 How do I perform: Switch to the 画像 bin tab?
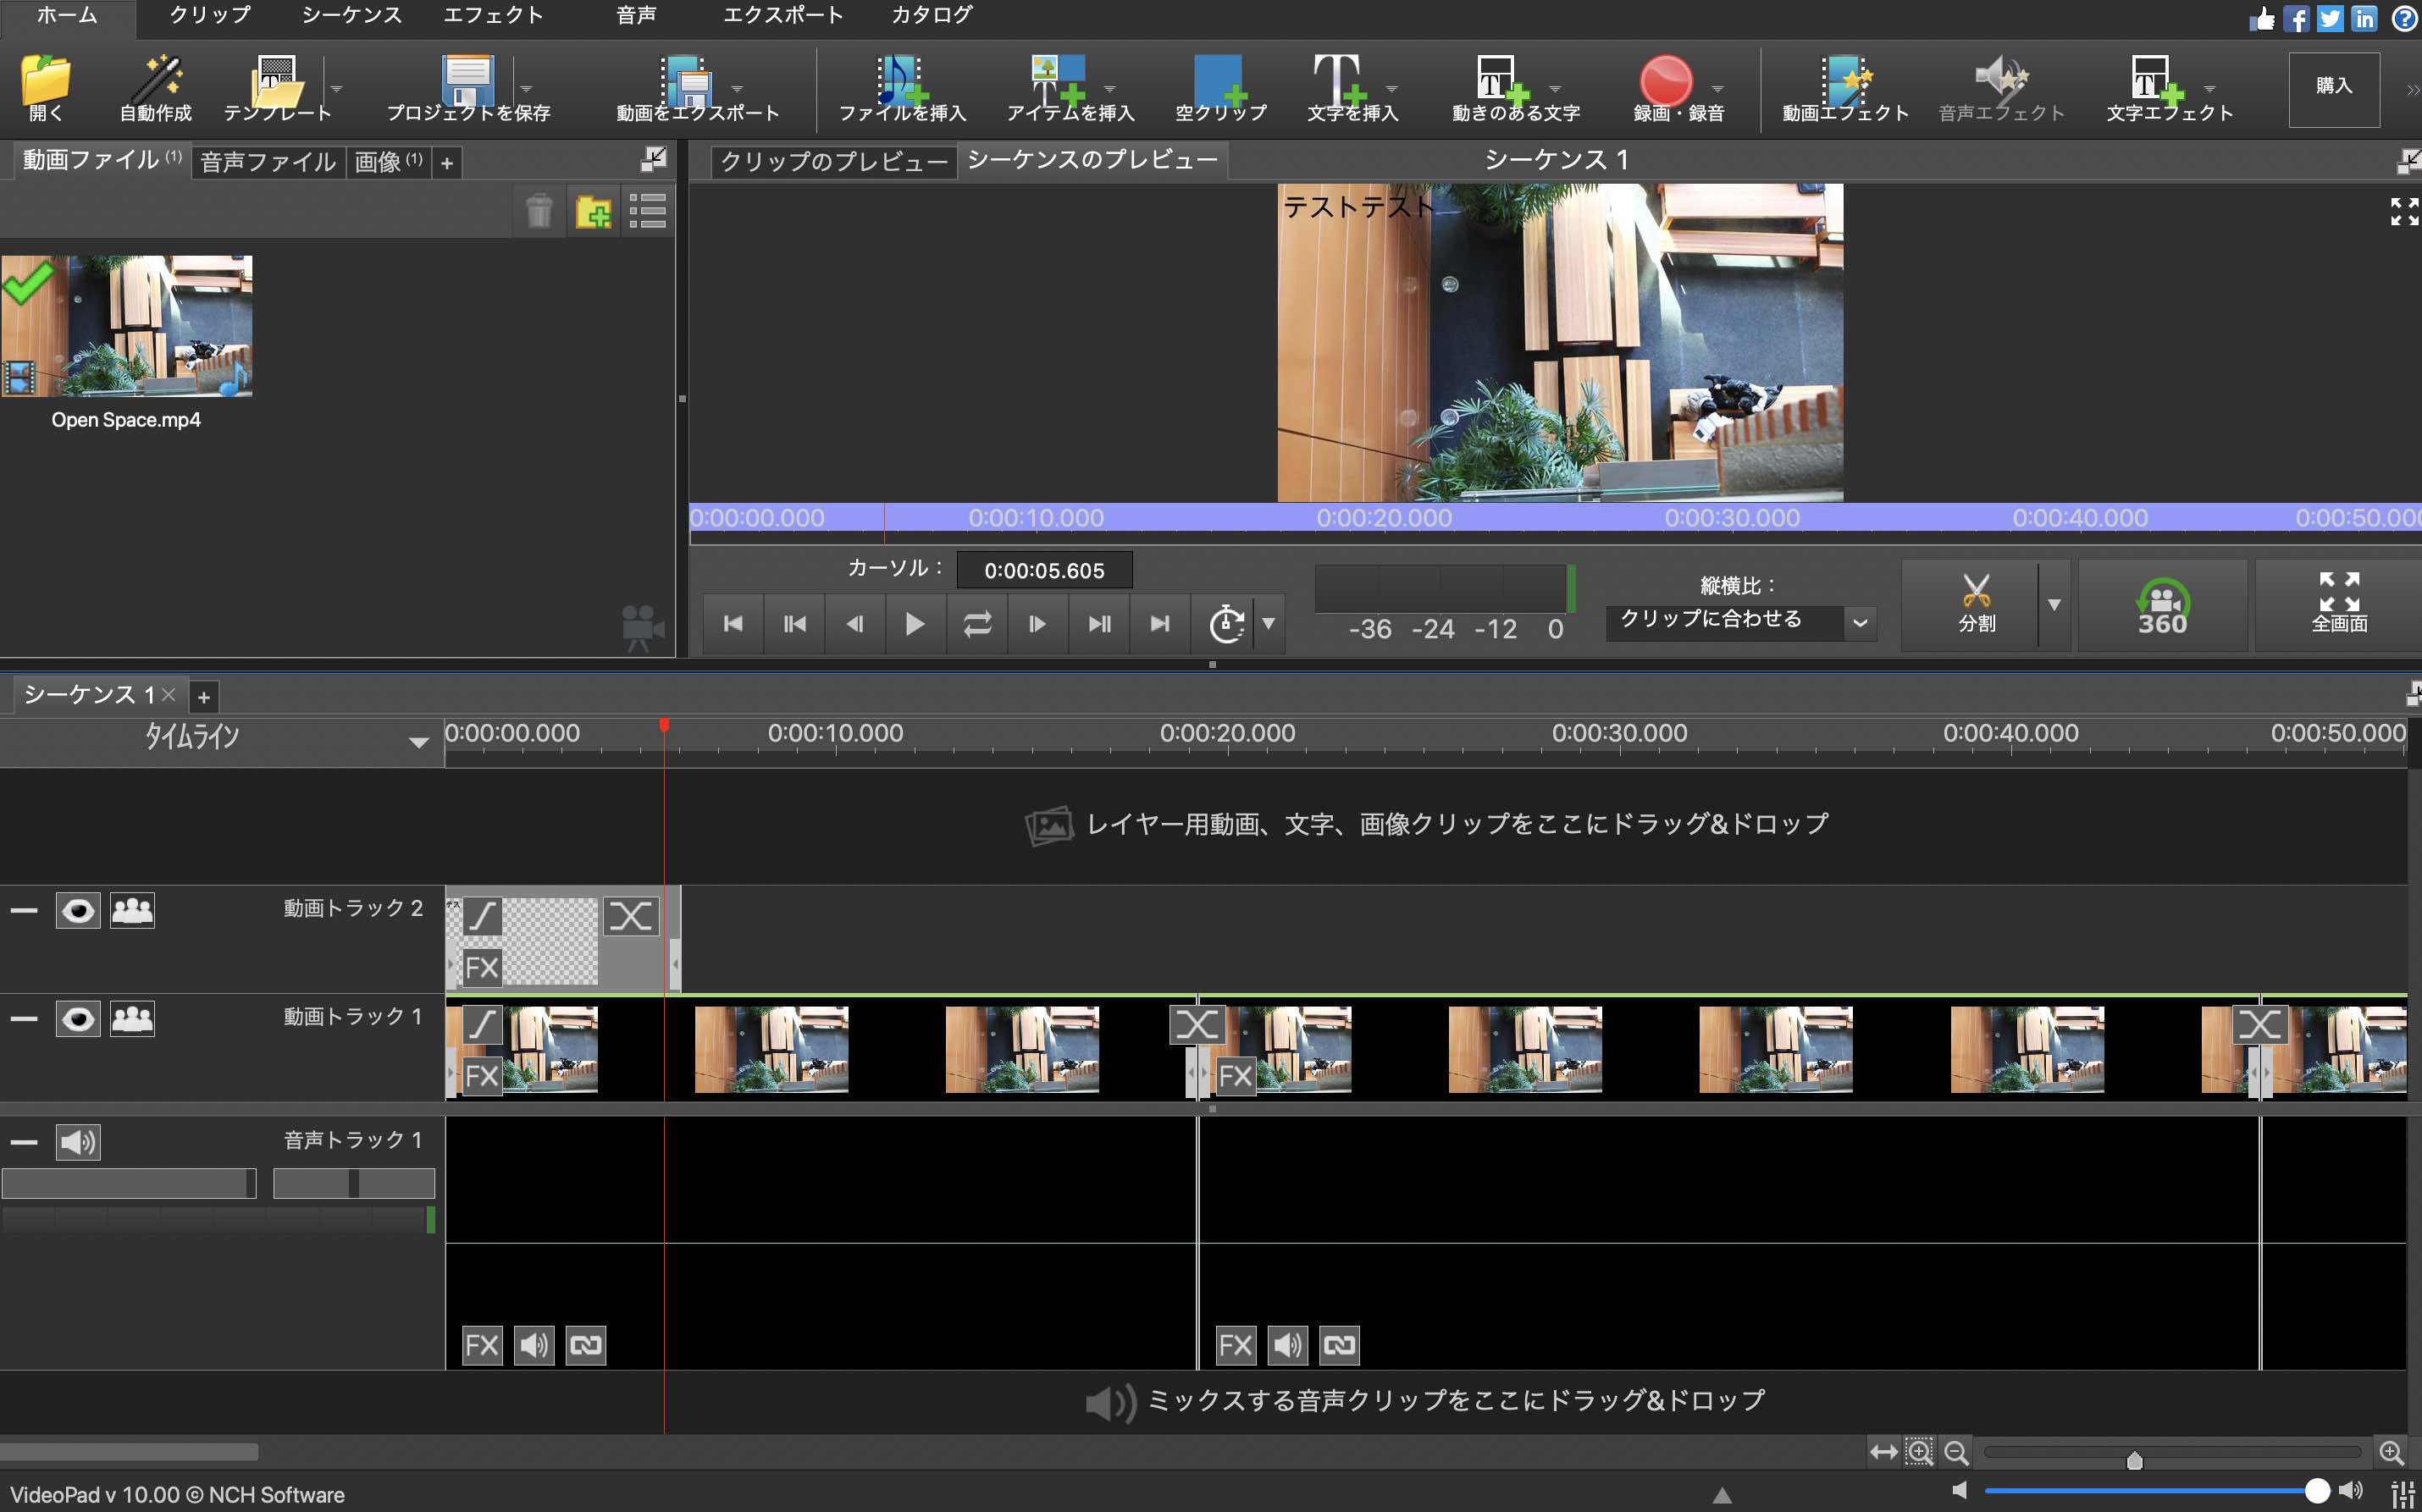pos(388,162)
